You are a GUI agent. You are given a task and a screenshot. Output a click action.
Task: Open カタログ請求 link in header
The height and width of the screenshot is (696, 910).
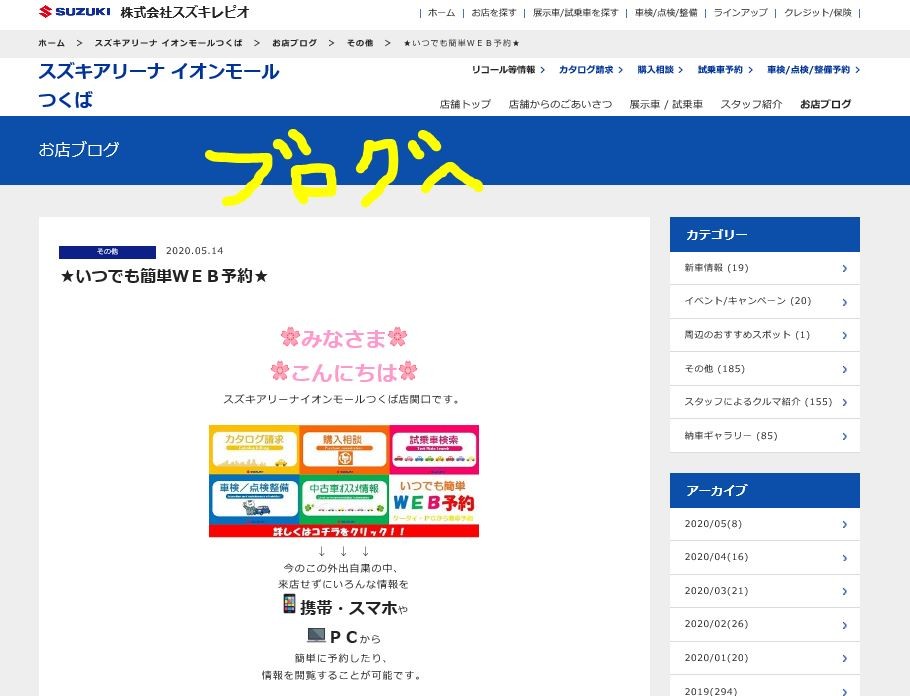[590, 70]
